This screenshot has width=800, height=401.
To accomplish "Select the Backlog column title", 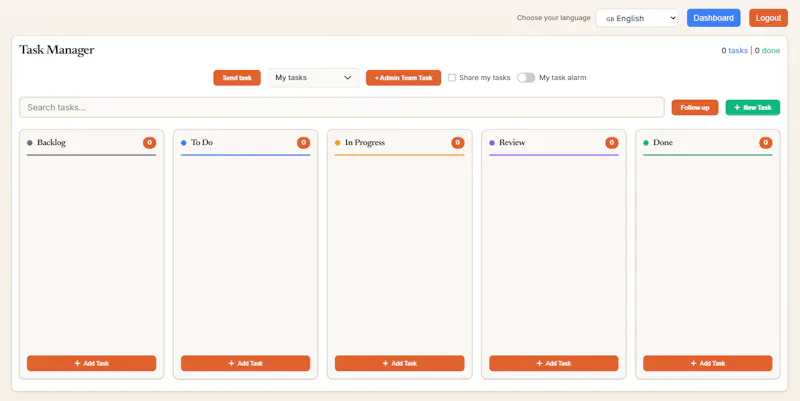I will [x=51, y=142].
